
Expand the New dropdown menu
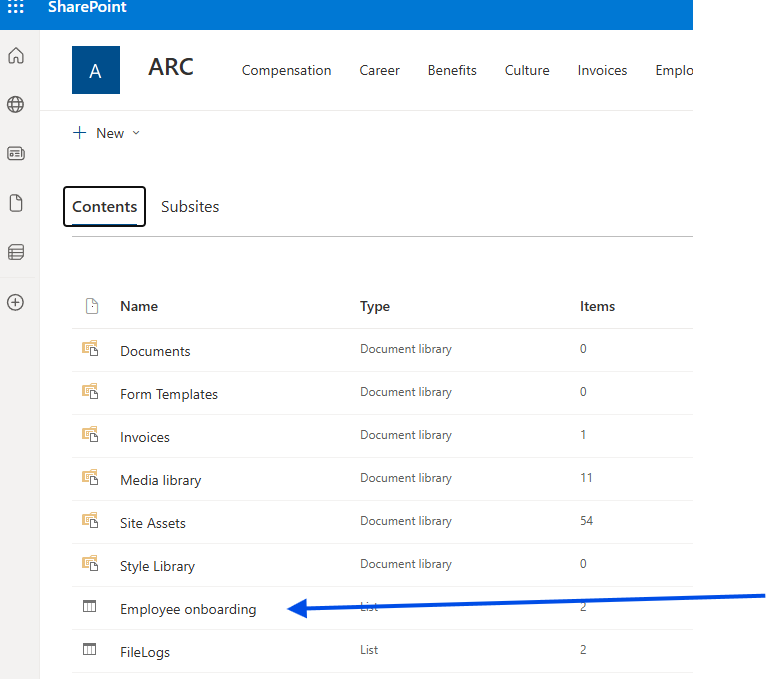pyautogui.click(x=106, y=133)
